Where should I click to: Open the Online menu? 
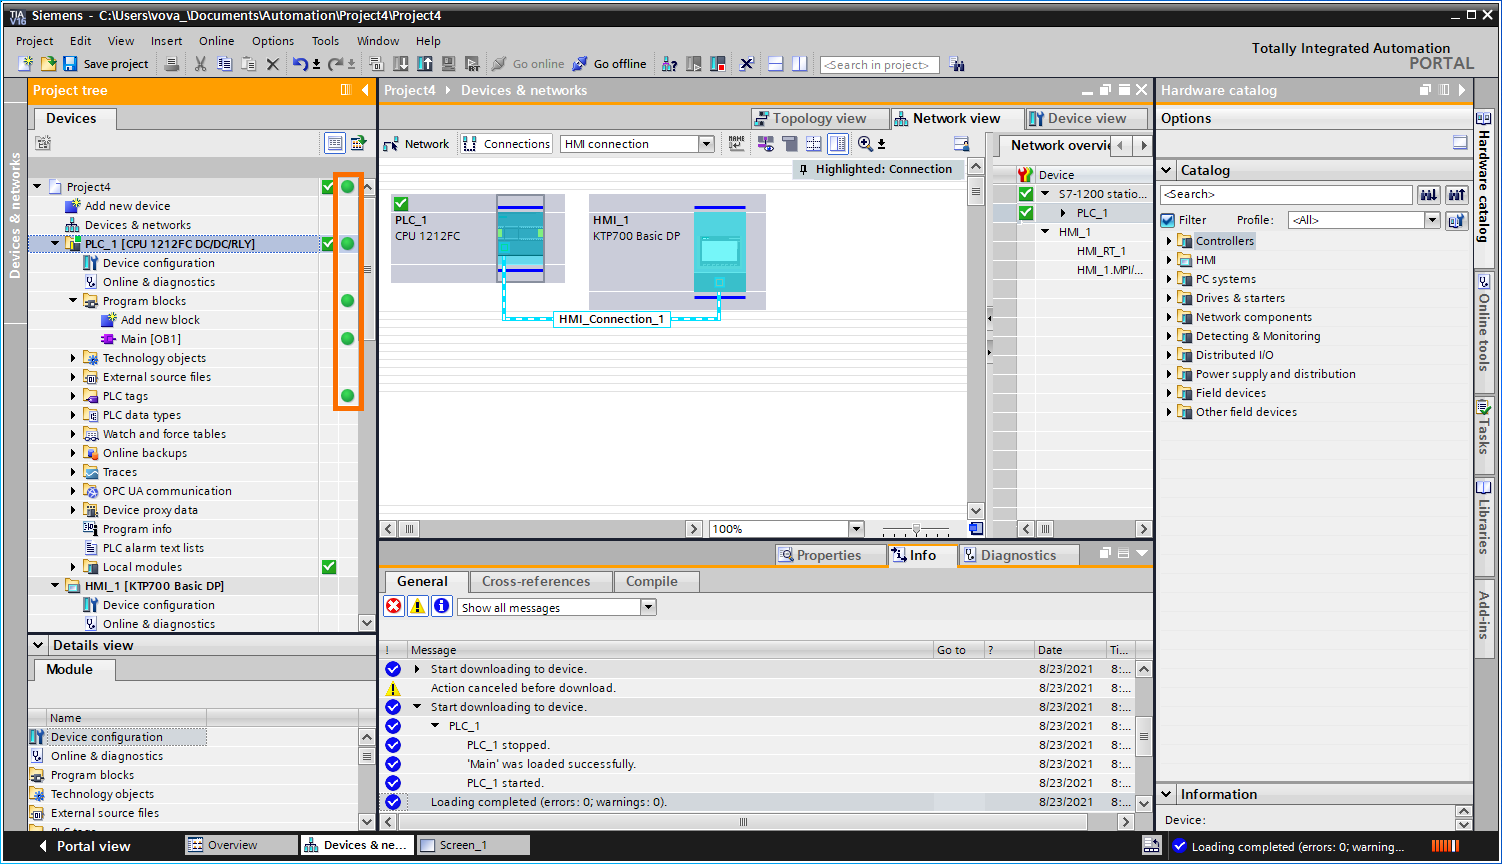[x=216, y=41]
